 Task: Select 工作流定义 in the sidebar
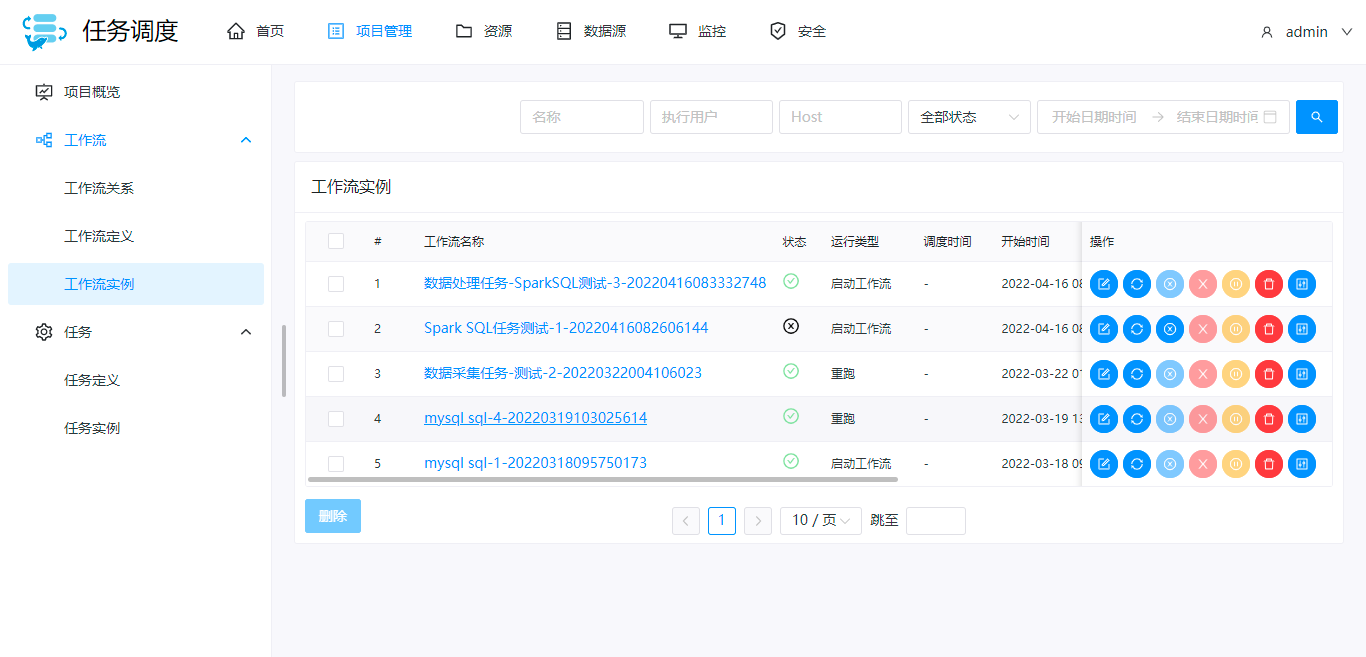pos(99,236)
